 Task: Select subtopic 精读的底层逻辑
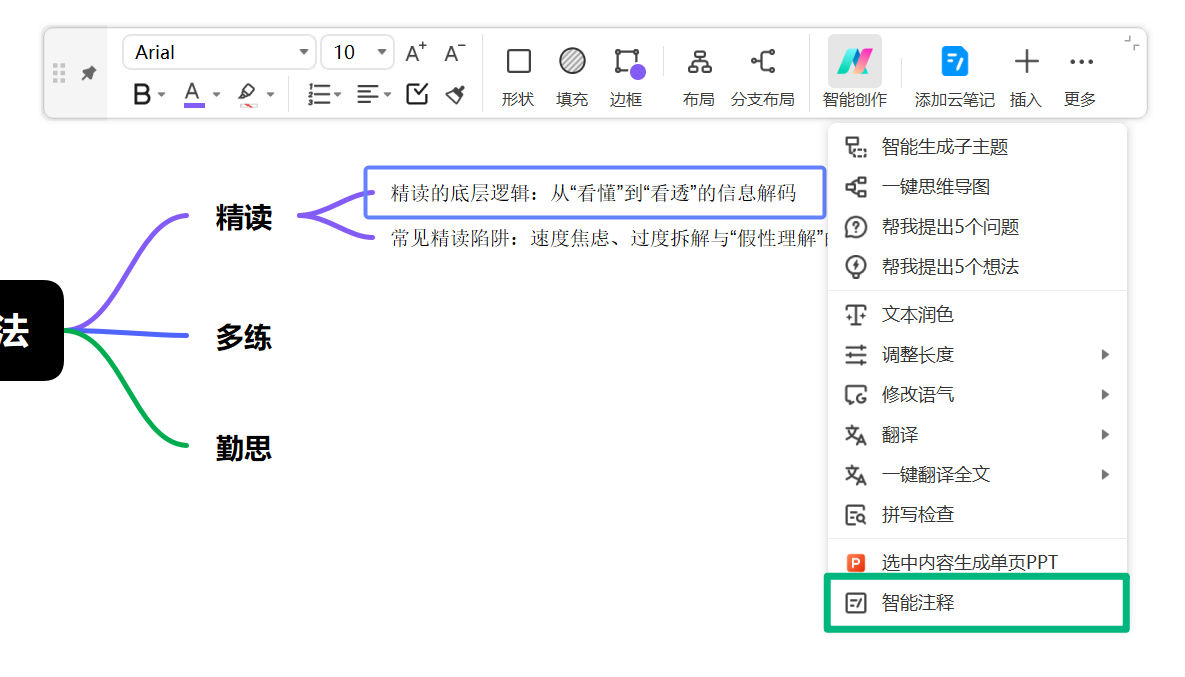pos(594,193)
